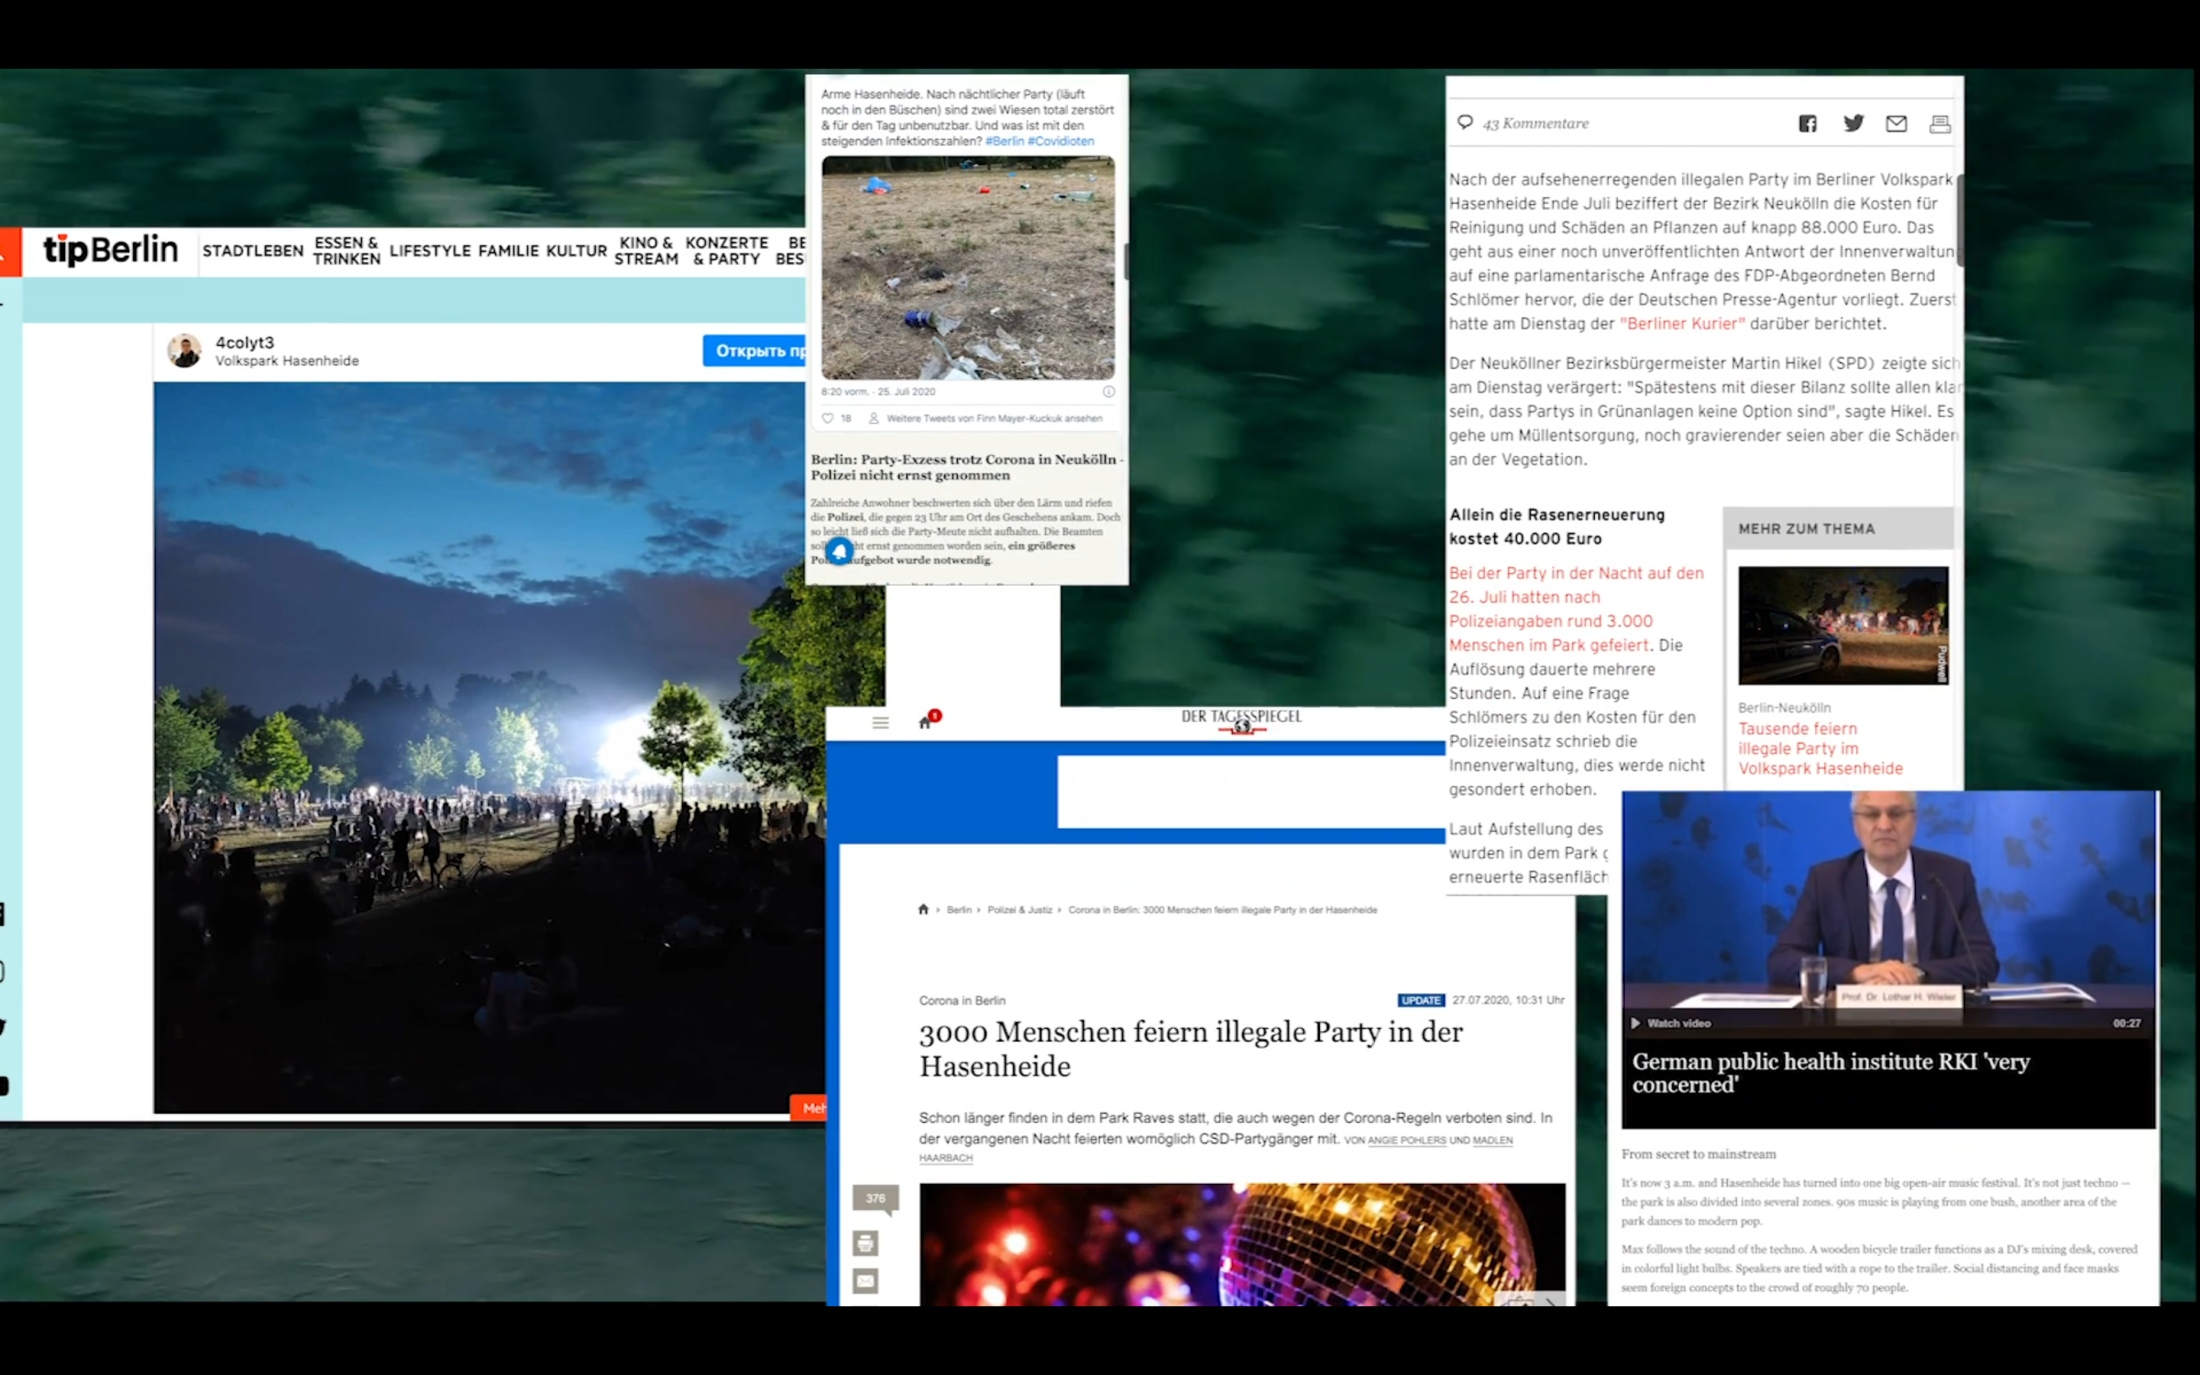Viewport: 2200px width, 1375px height.
Task: Share article via Twitter bird icon
Action: point(1853,123)
